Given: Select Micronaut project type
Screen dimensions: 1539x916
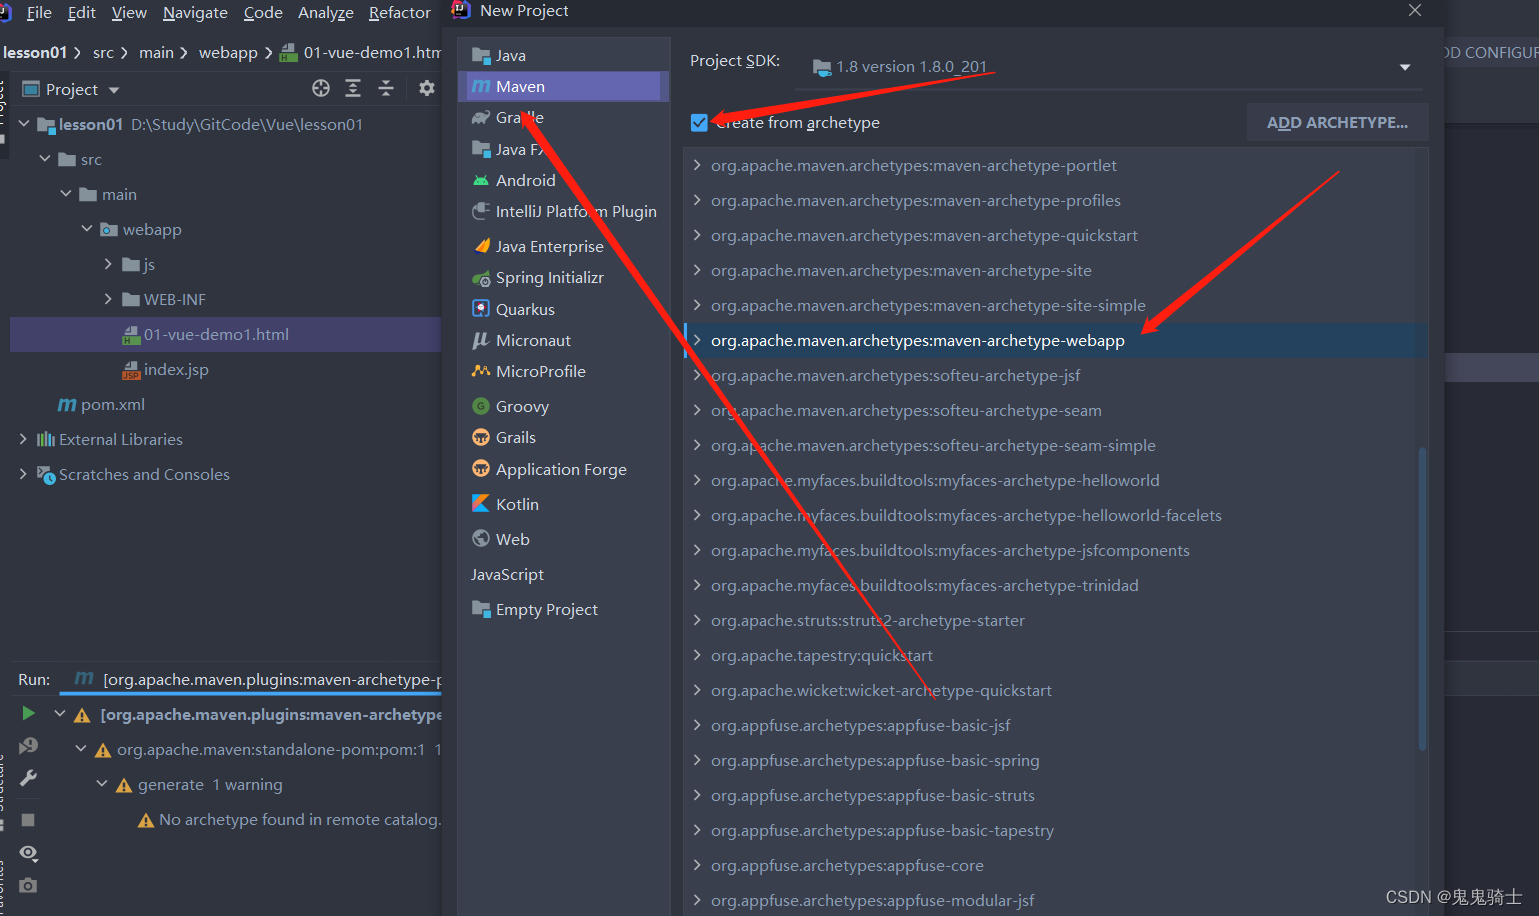Looking at the screenshot, I should click(563, 340).
